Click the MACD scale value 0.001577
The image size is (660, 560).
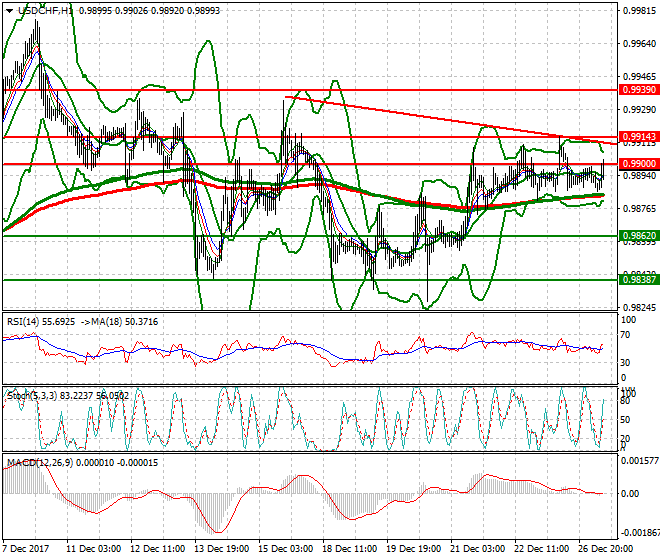point(640,461)
